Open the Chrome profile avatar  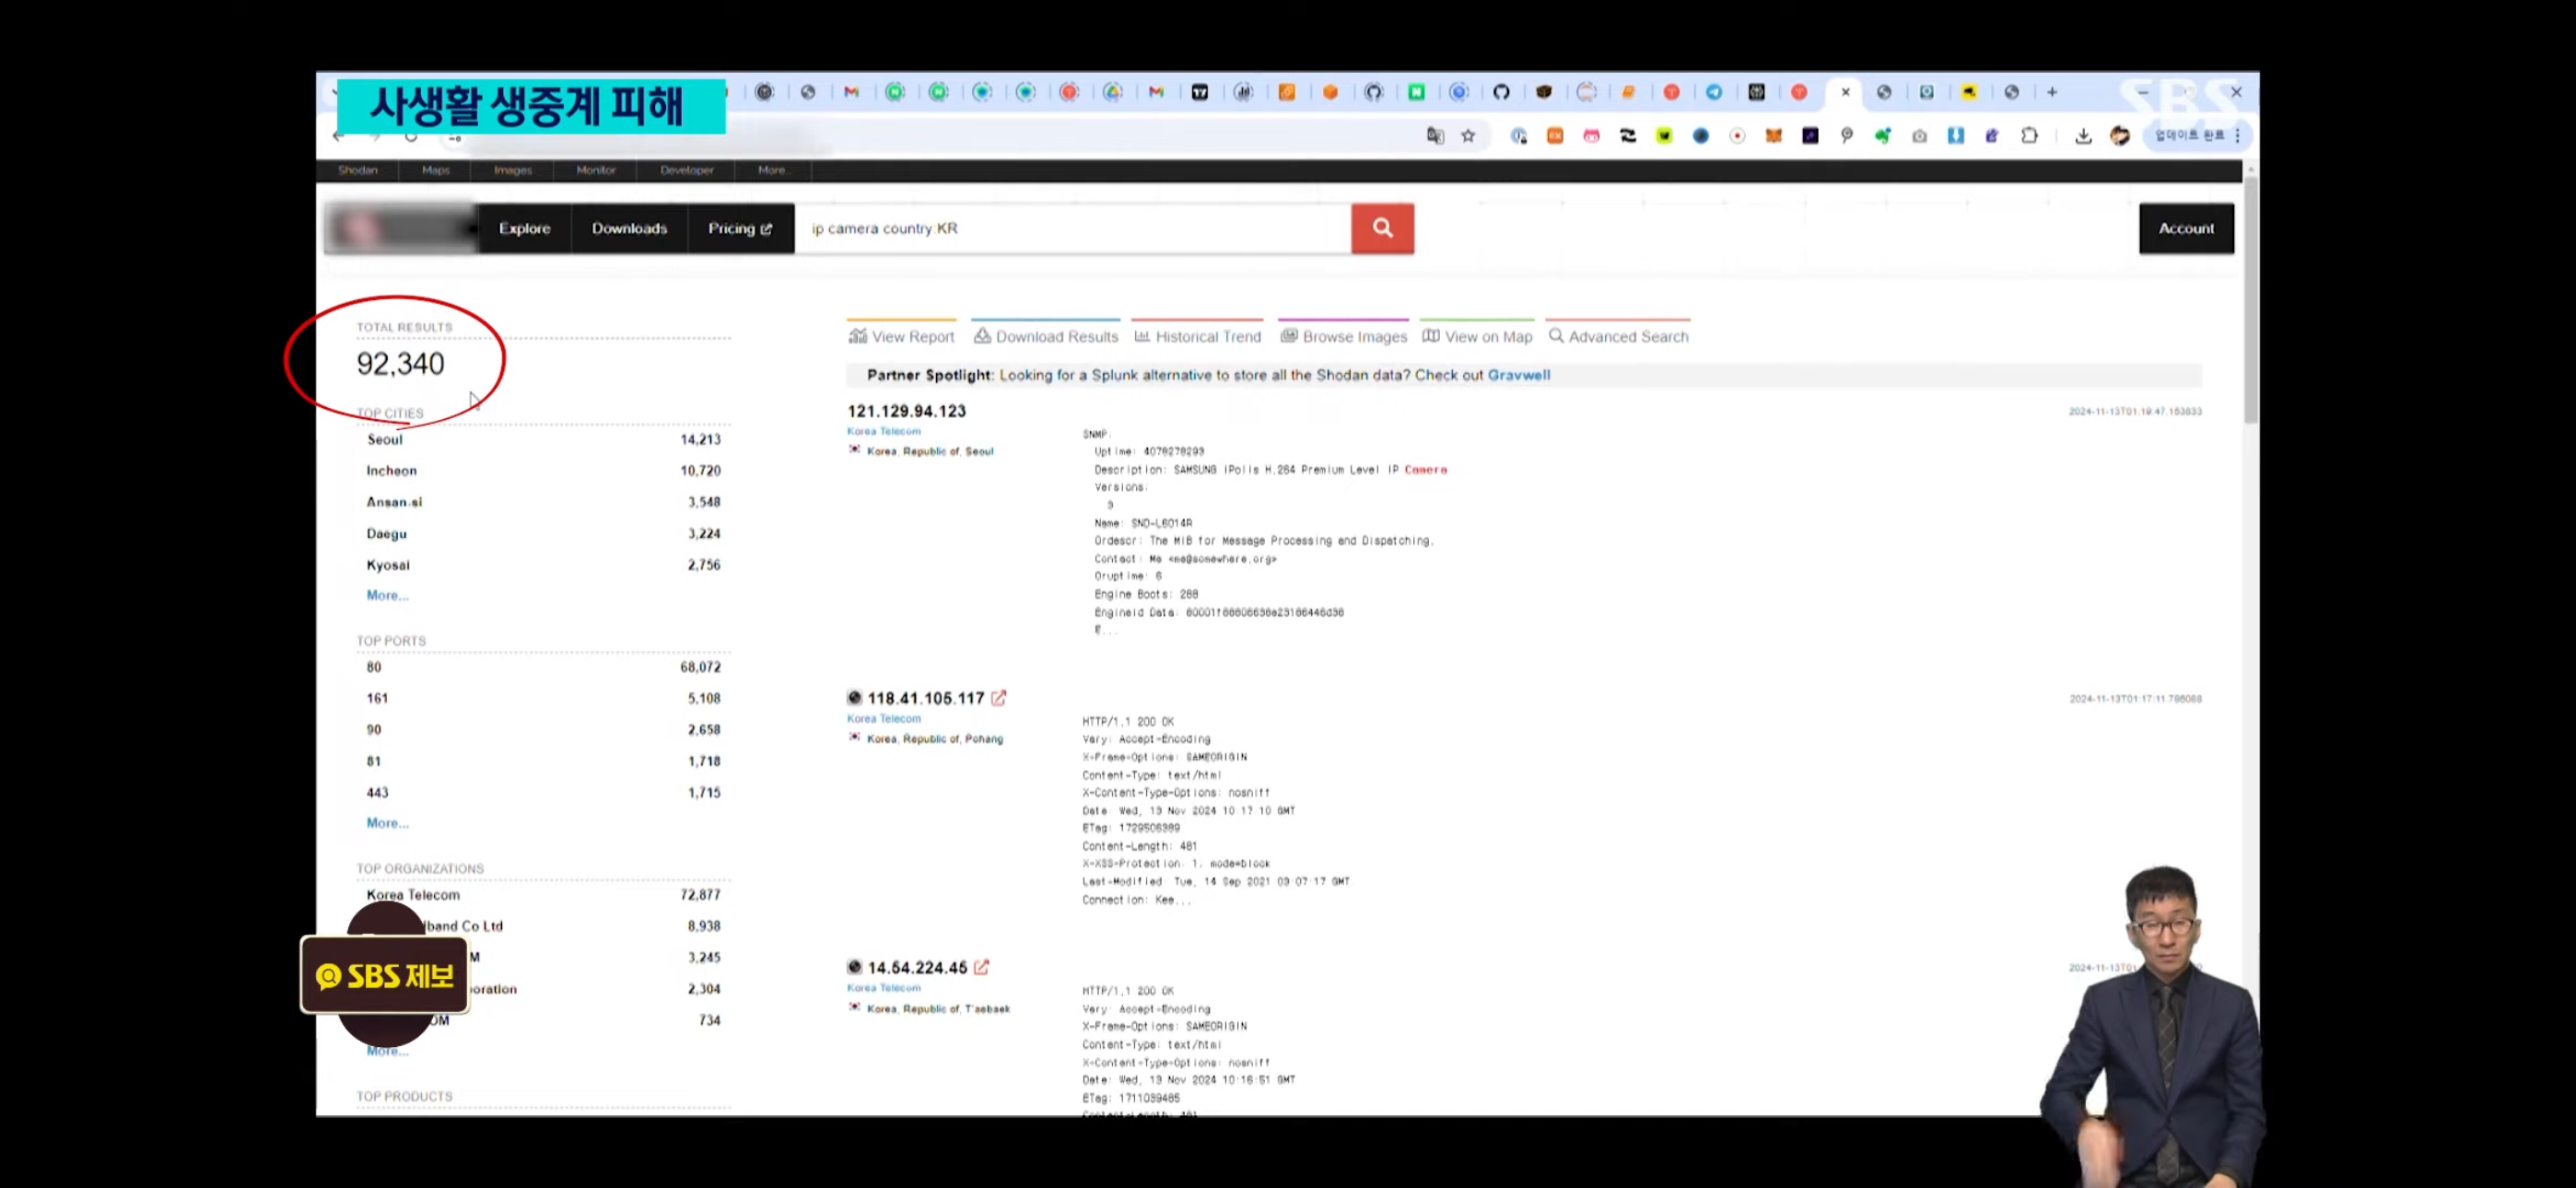[x=2120, y=136]
